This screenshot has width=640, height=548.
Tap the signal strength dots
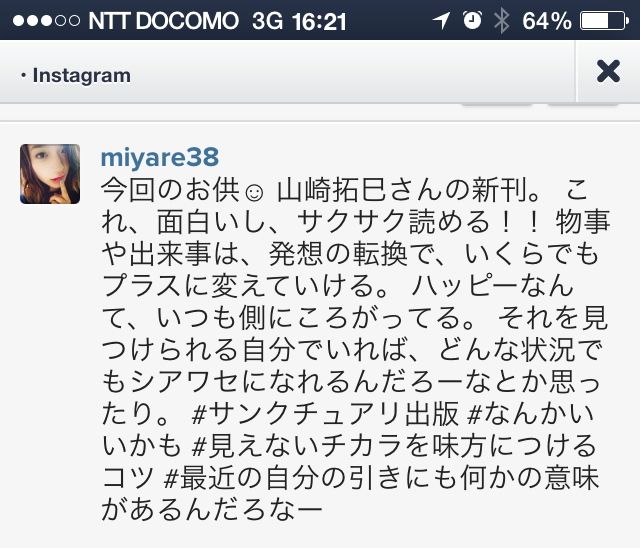point(46,20)
